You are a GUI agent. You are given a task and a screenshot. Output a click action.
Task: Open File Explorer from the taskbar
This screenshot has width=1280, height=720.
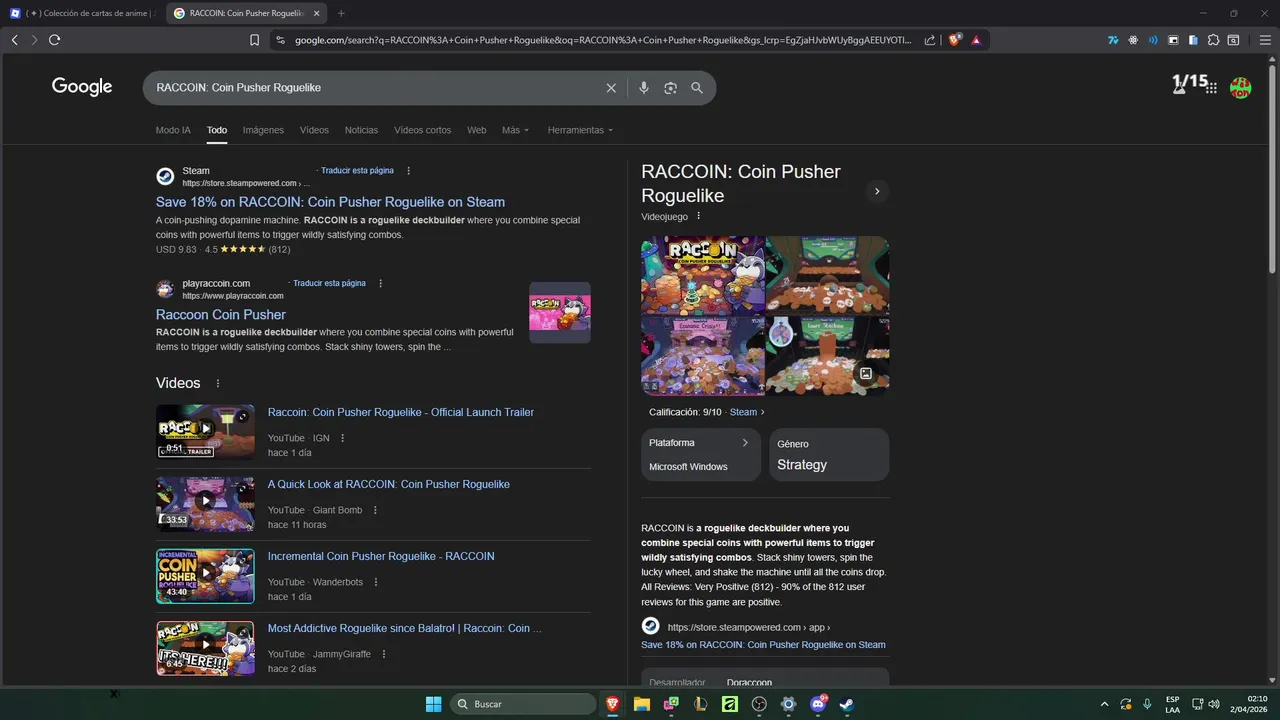click(641, 704)
